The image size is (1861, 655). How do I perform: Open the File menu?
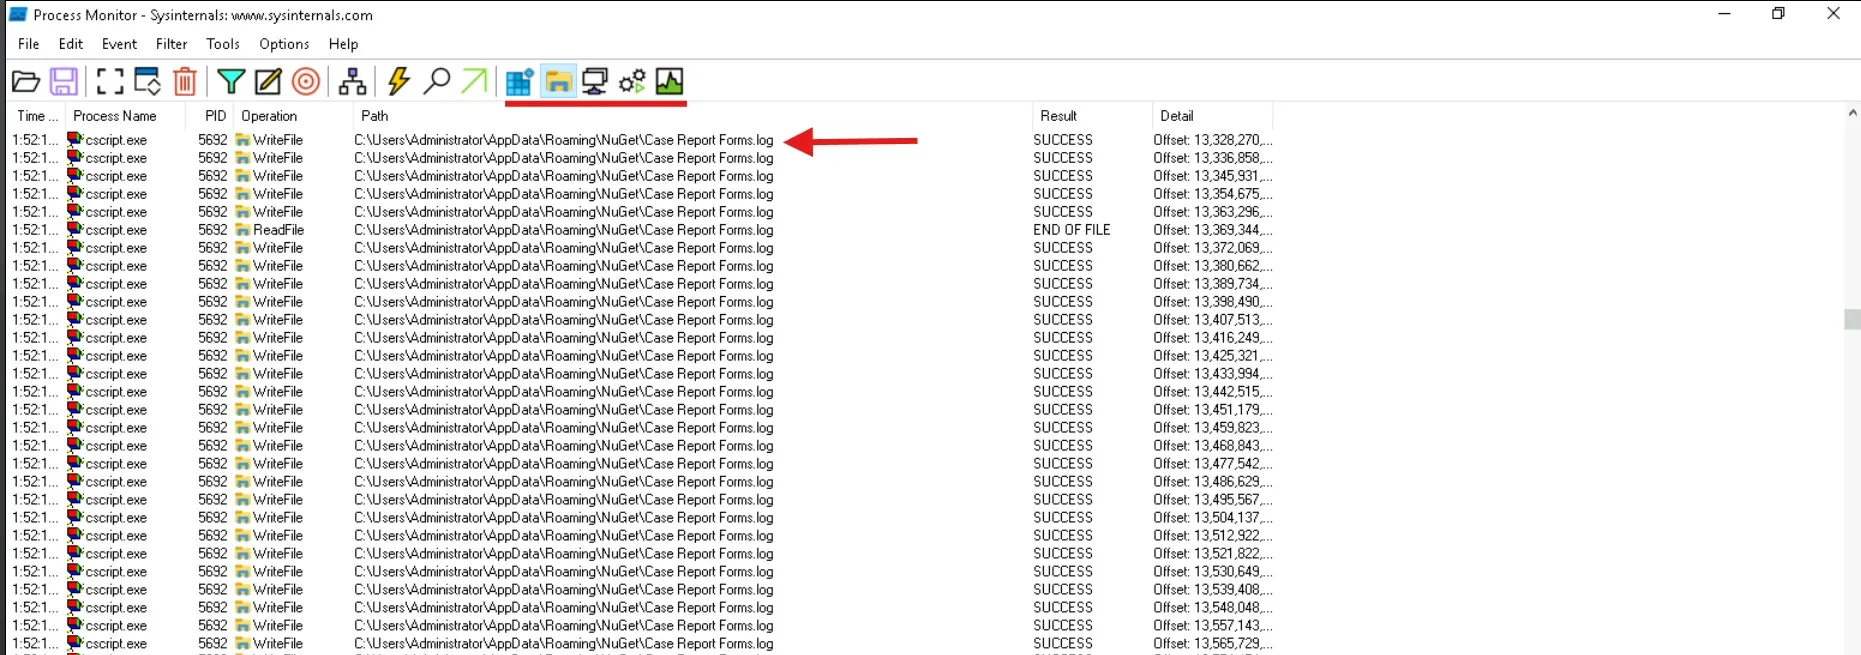(29, 44)
